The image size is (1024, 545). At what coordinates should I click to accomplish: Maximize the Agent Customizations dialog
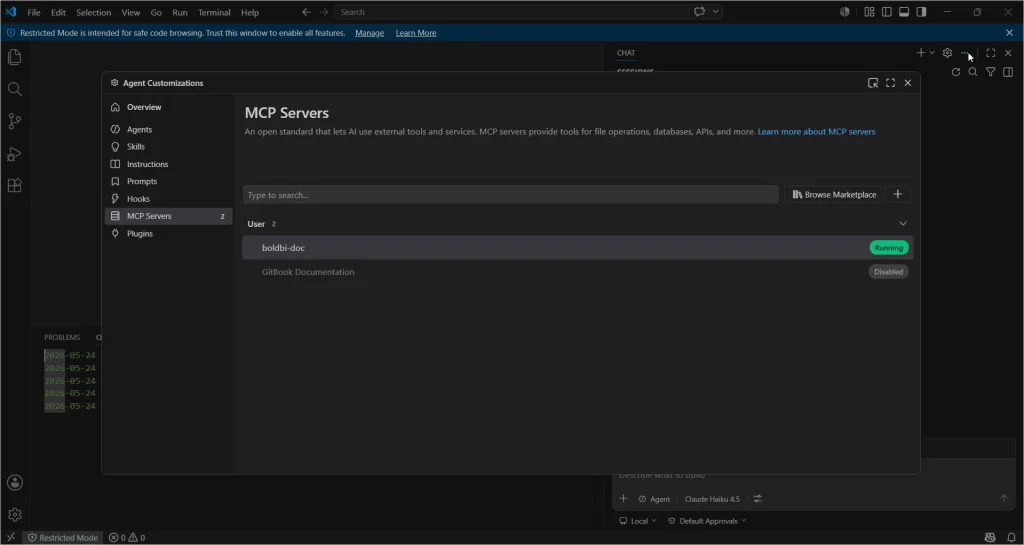click(x=890, y=83)
